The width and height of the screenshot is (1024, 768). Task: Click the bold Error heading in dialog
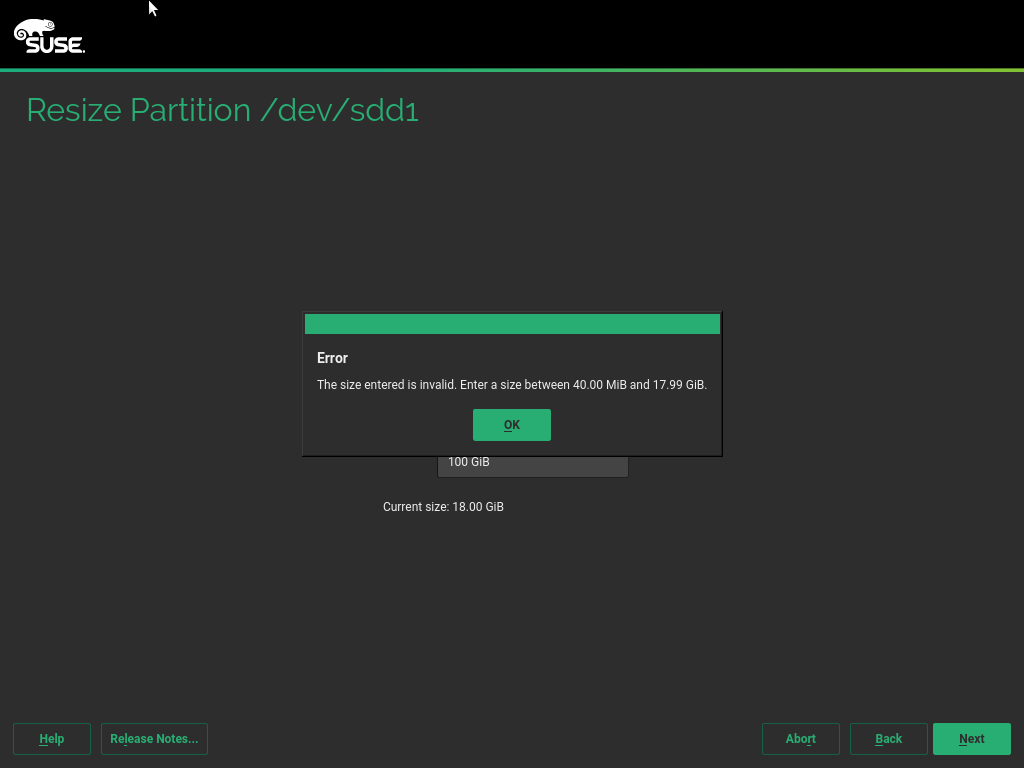(x=332, y=358)
